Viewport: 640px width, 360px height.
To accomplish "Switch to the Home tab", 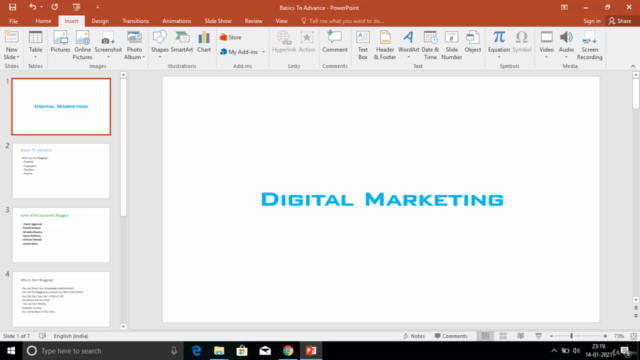I will click(x=43, y=21).
